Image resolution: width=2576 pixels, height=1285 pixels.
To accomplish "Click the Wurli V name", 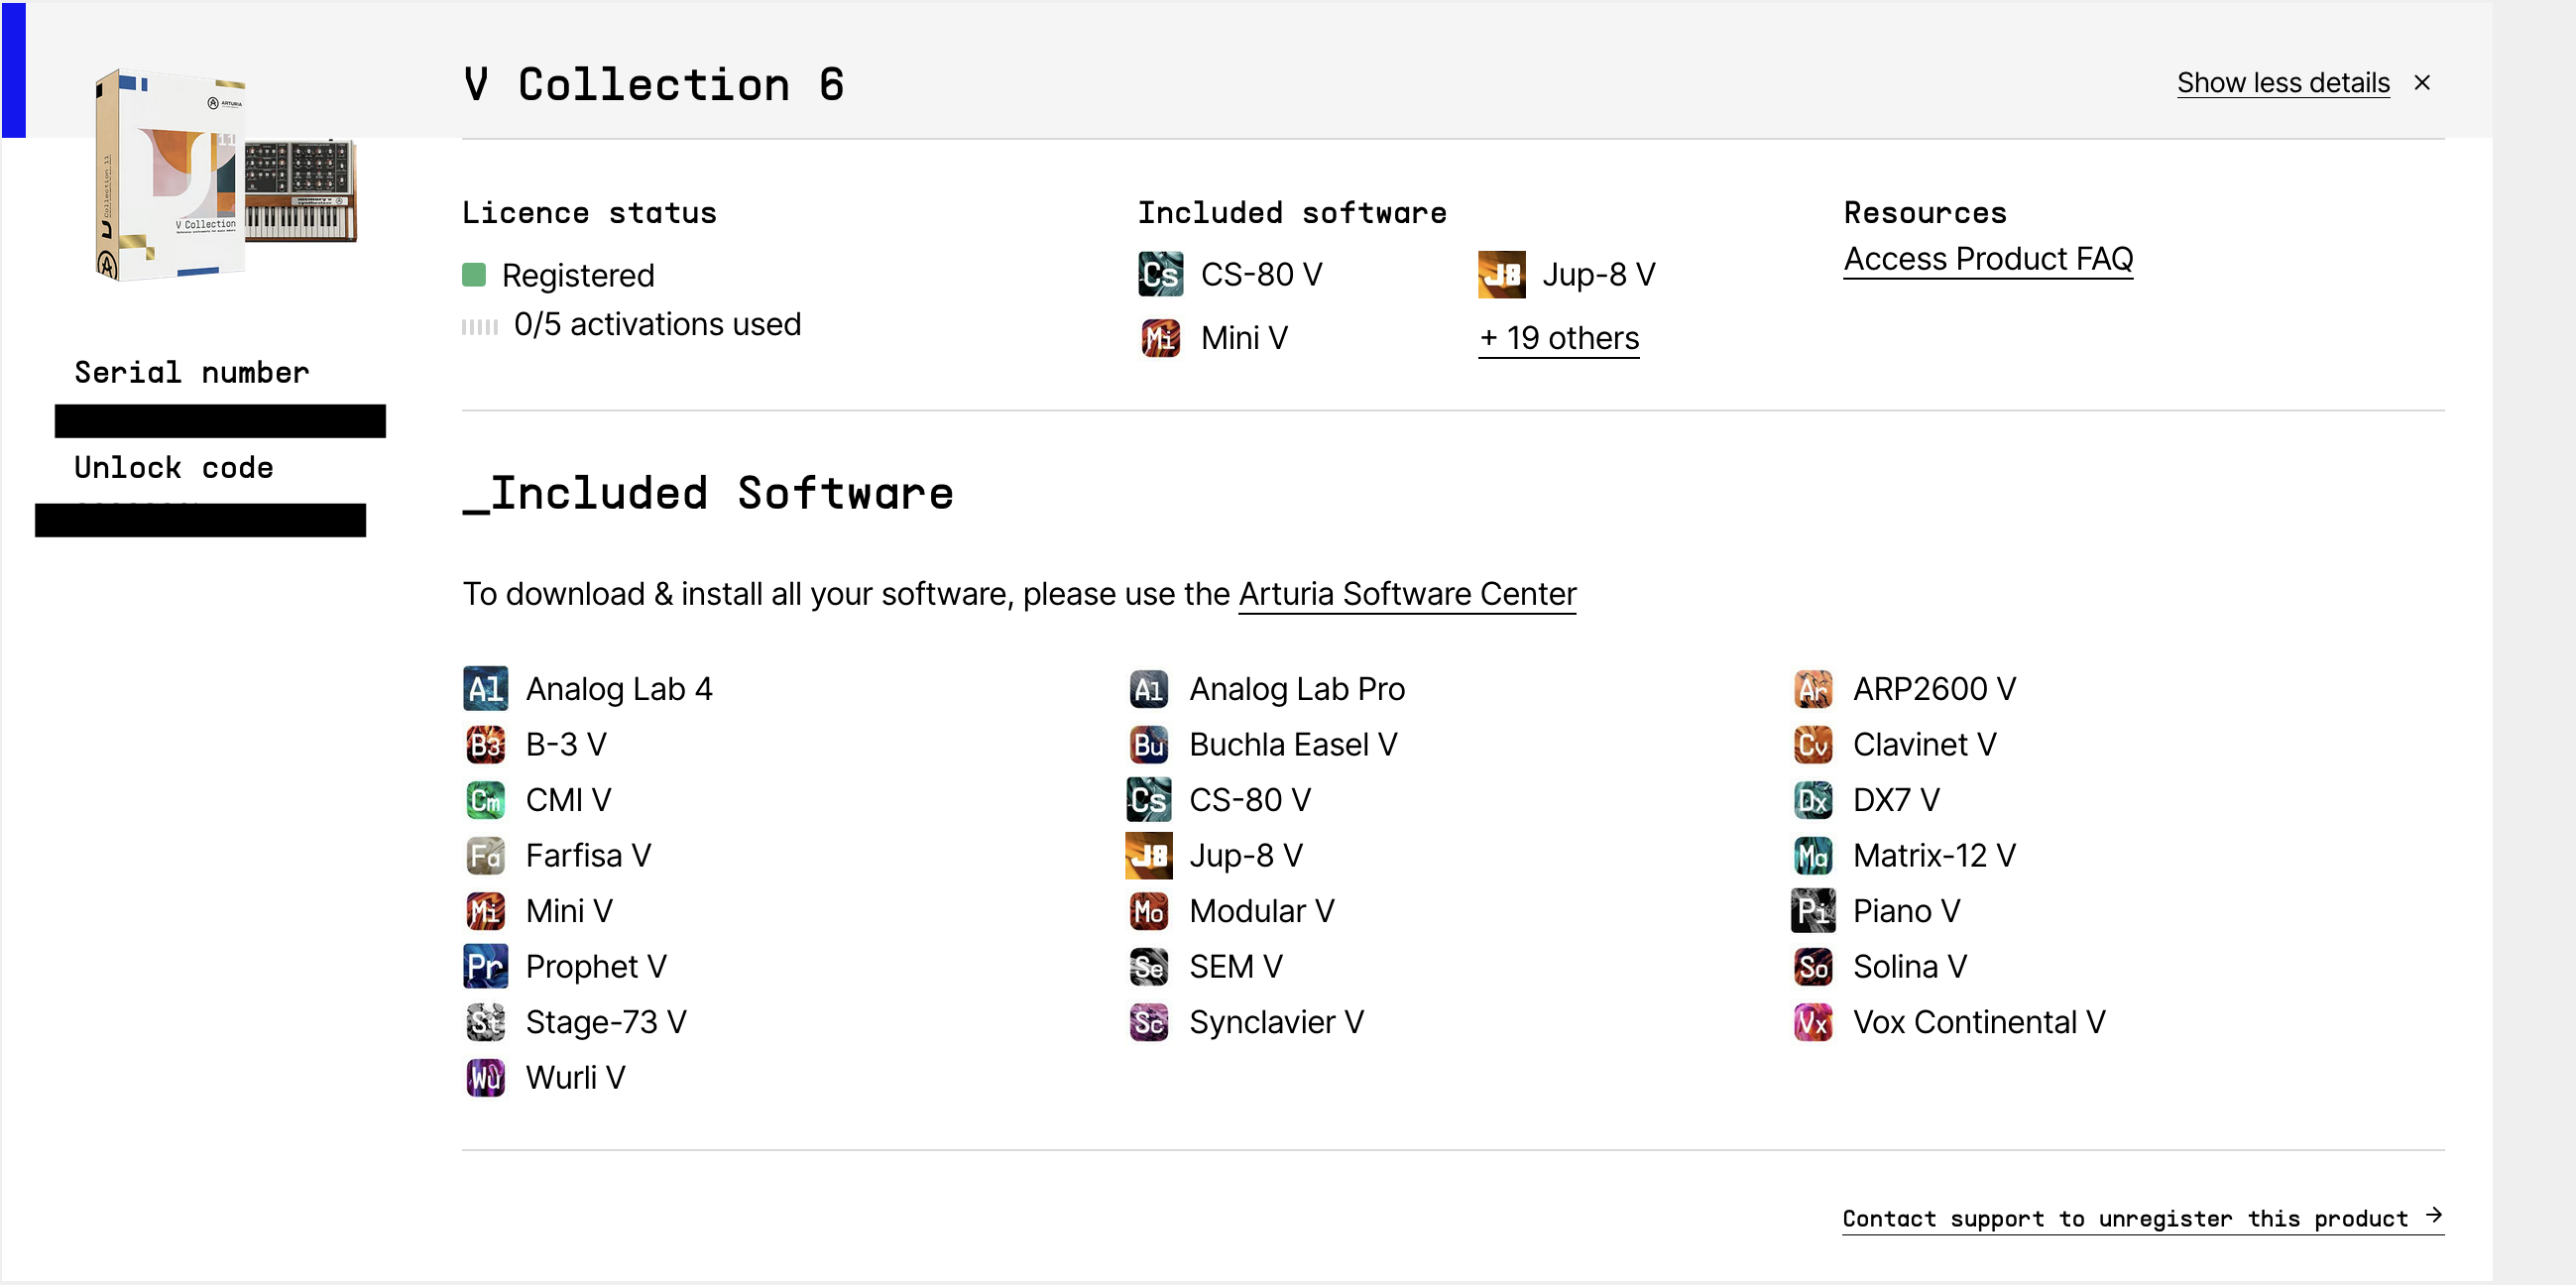I will click(x=575, y=1078).
